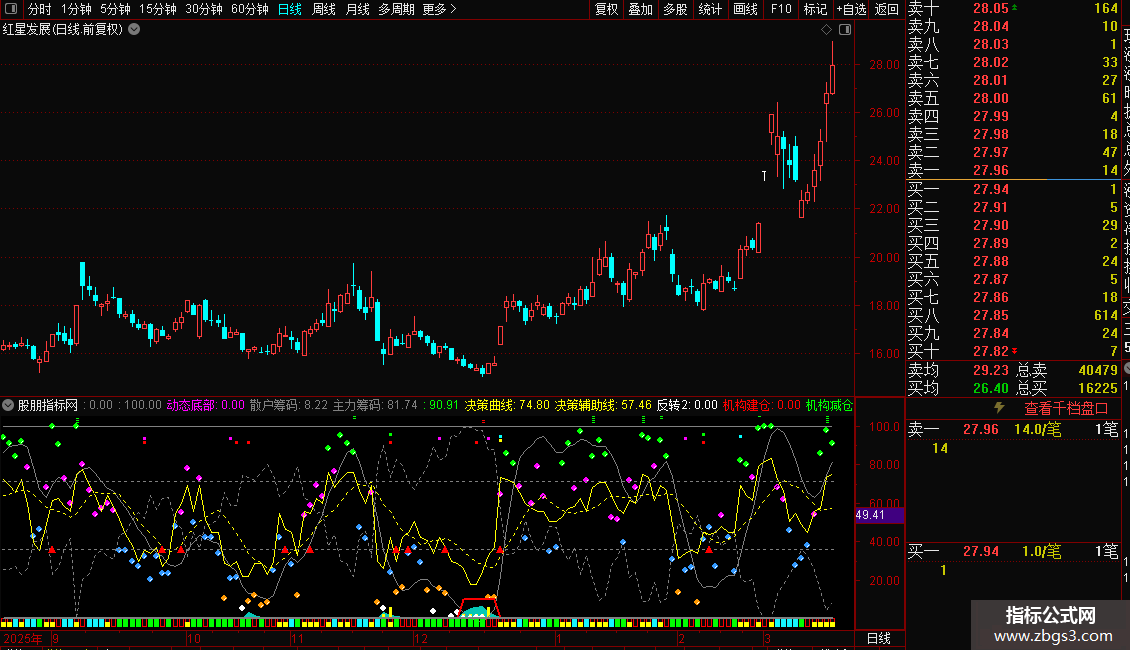Image resolution: width=1130 pixels, height=650 pixels.
Task: Click sell price 28.05 in 卖十 row
Action: click(990, 8)
